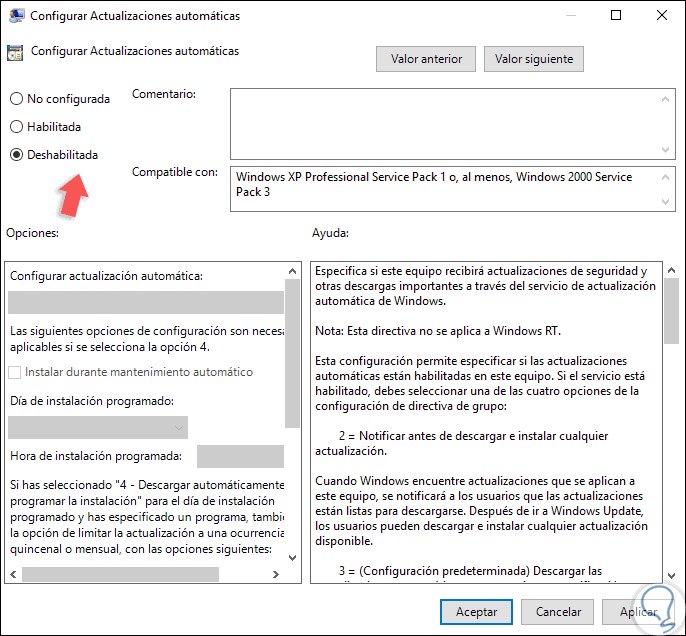This screenshot has width=686, height=636.
Task: Click the Comentario box scroll down arrow
Action: point(665,150)
